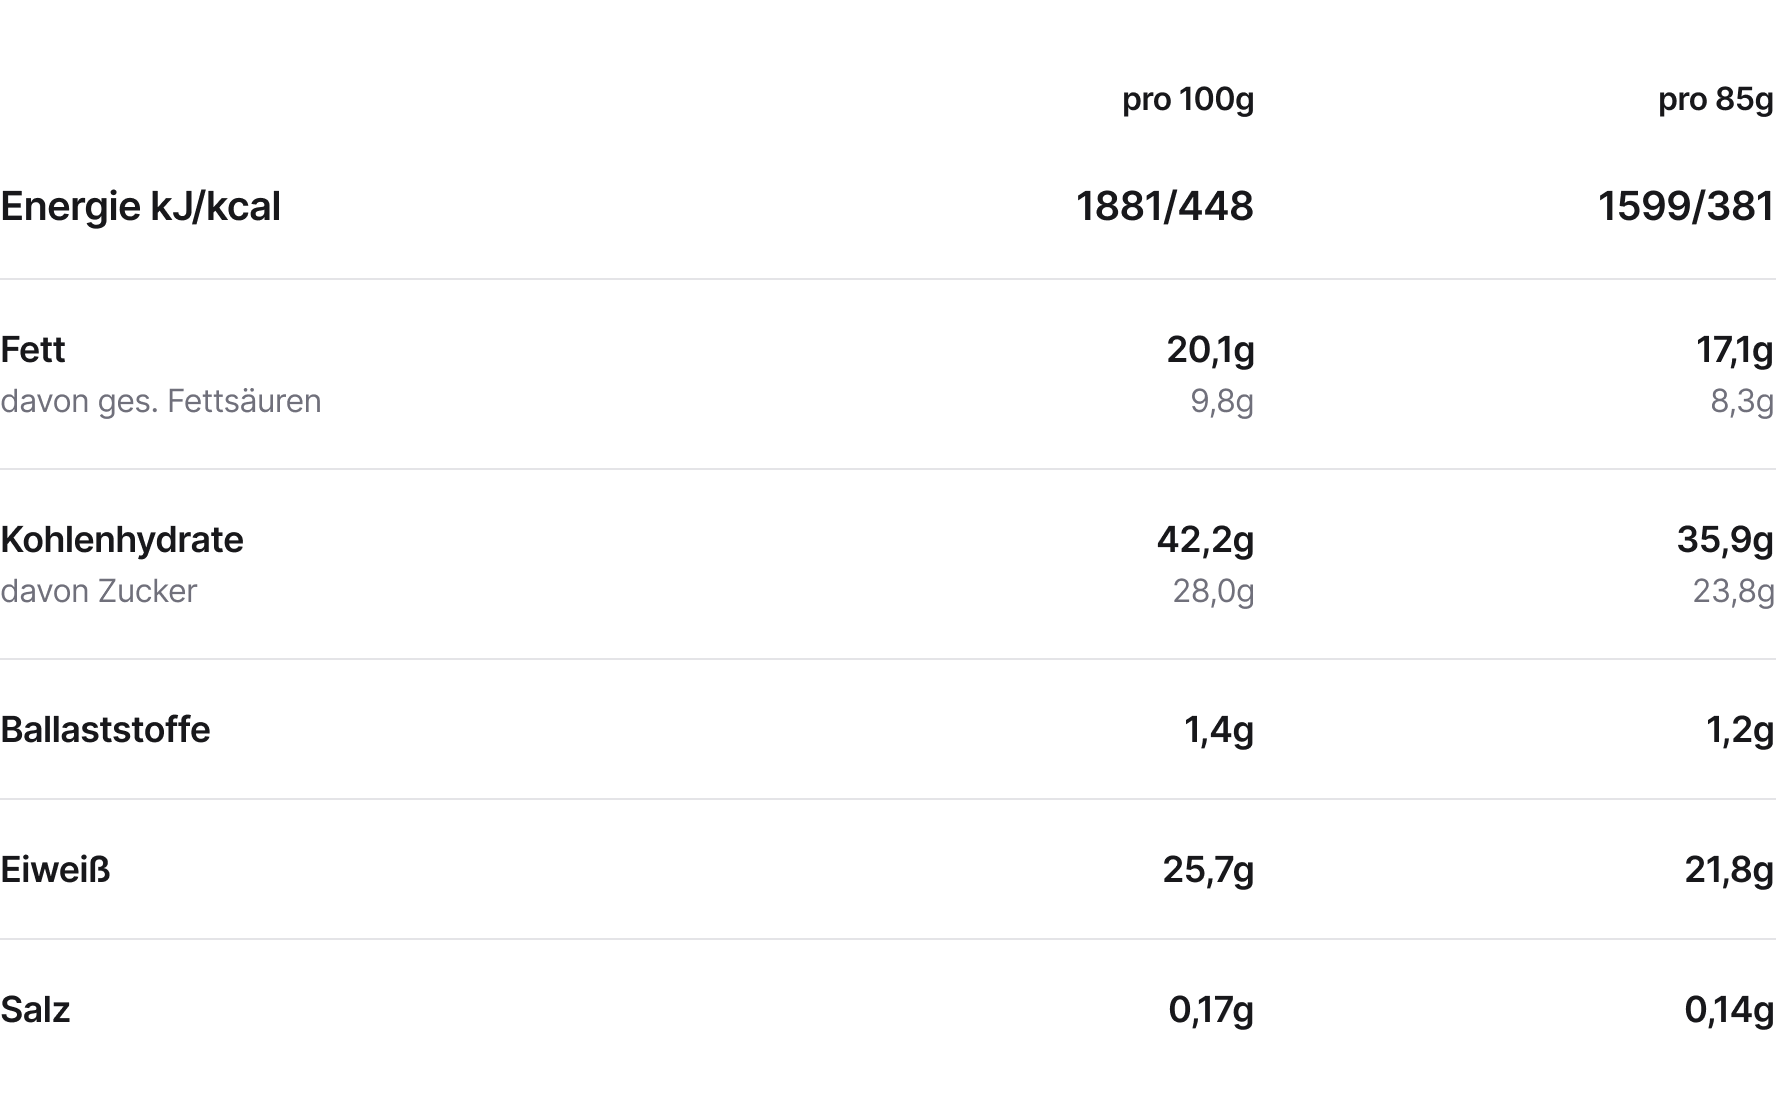Click the 0,17g salt value
The width and height of the screenshot is (1776, 1110).
pos(1210,1010)
